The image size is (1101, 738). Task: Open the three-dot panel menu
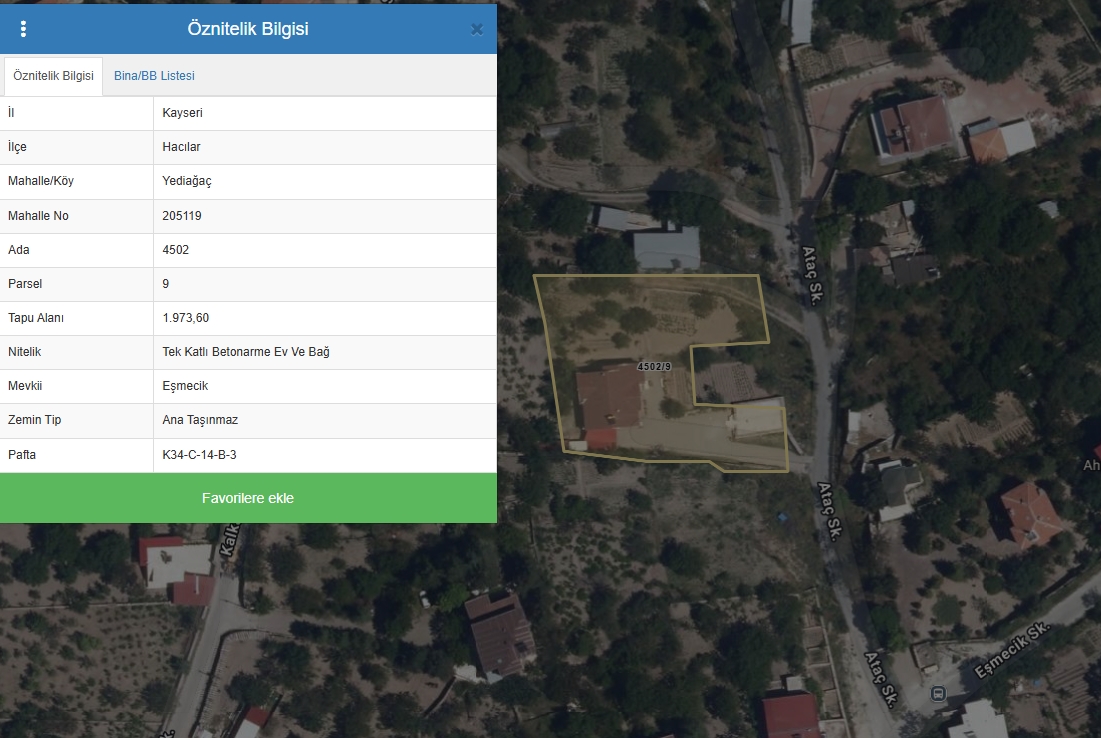(23, 29)
